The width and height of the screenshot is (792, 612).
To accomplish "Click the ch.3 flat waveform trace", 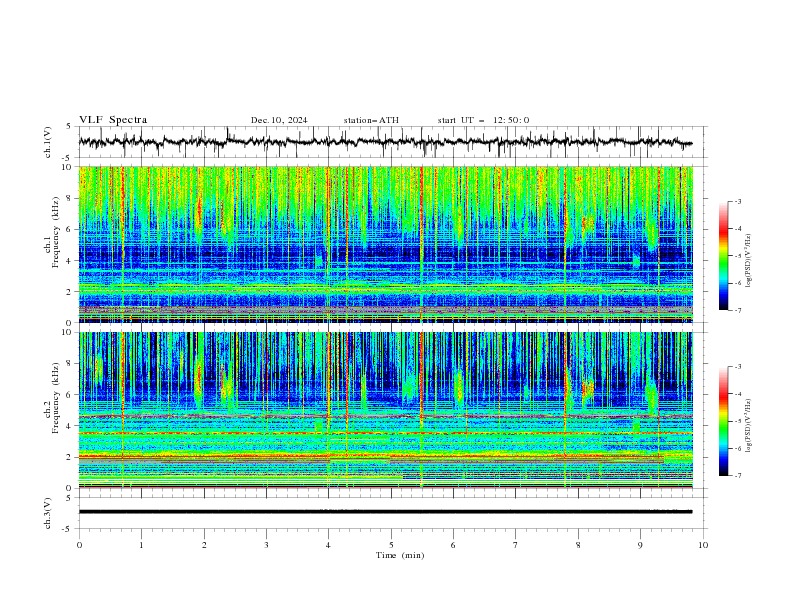I will tap(385, 512).
